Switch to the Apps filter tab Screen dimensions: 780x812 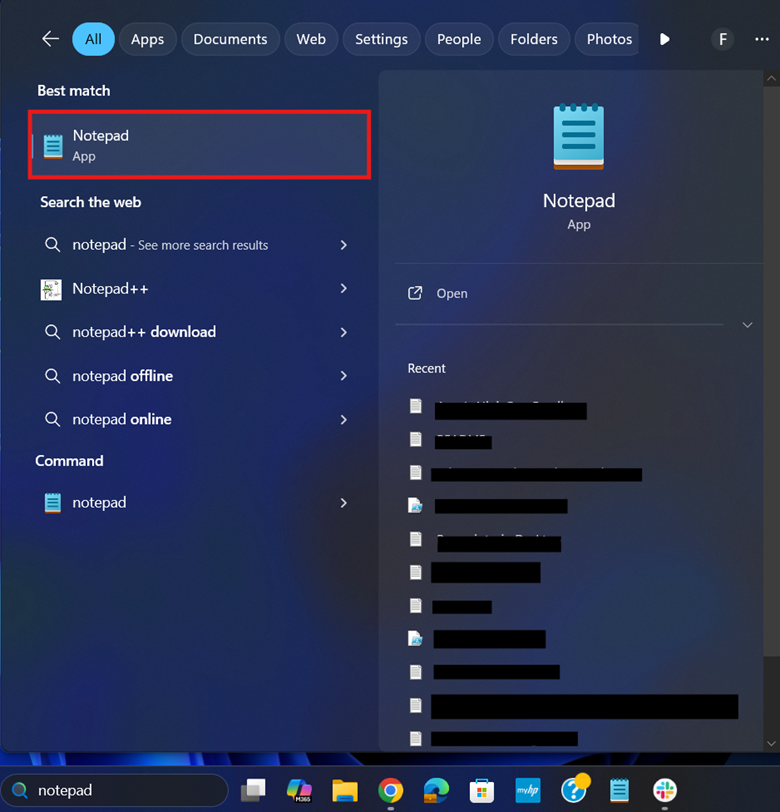coord(148,39)
